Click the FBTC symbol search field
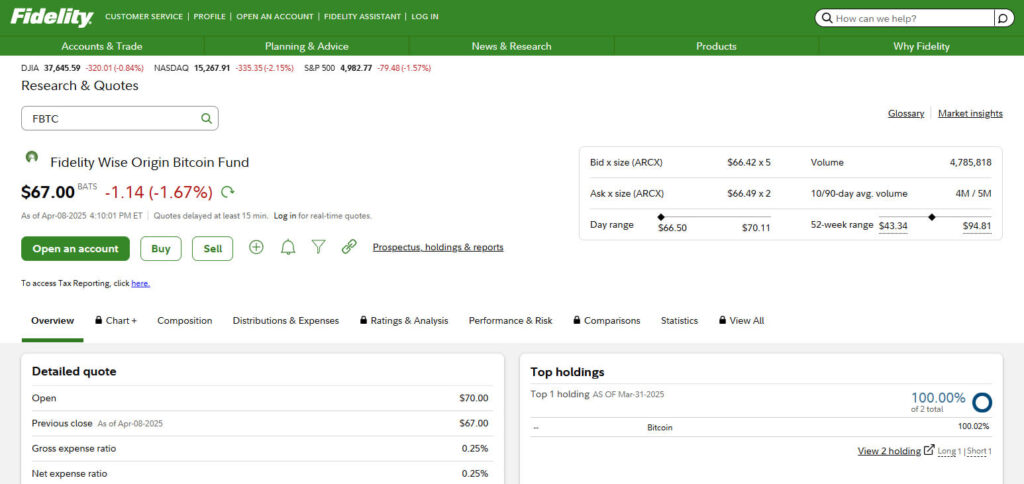1024x484 pixels. click(x=120, y=118)
